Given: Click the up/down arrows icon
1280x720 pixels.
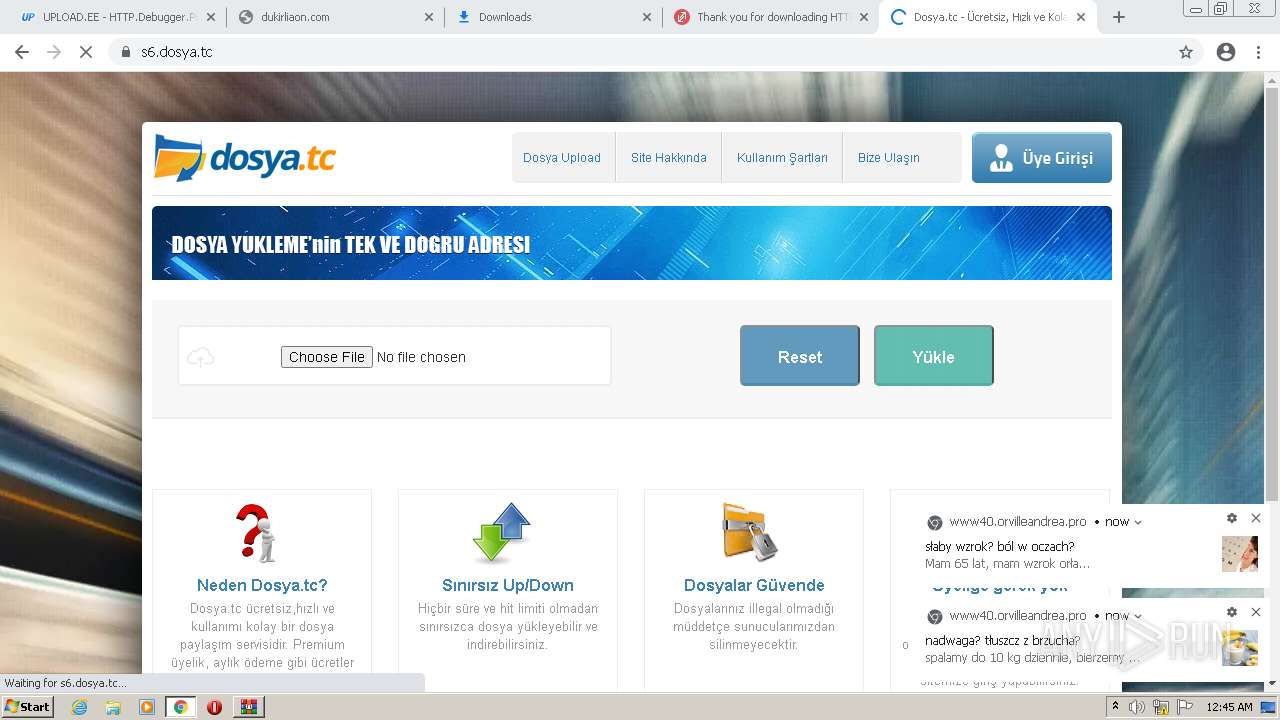Looking at the screenshot, I should point(502,533).
